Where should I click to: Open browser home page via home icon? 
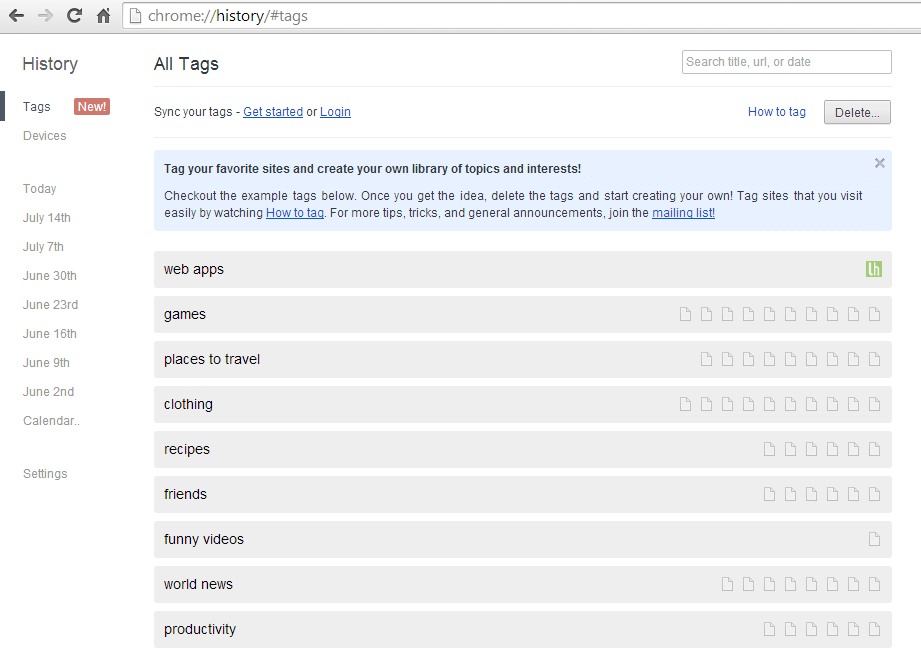(103, 15)
